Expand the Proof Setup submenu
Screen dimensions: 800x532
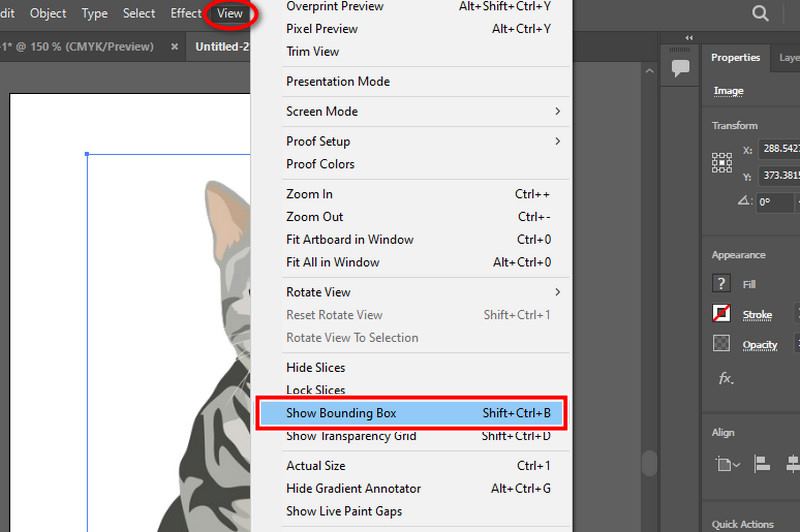pyautogui.click(x=418, y=141)
